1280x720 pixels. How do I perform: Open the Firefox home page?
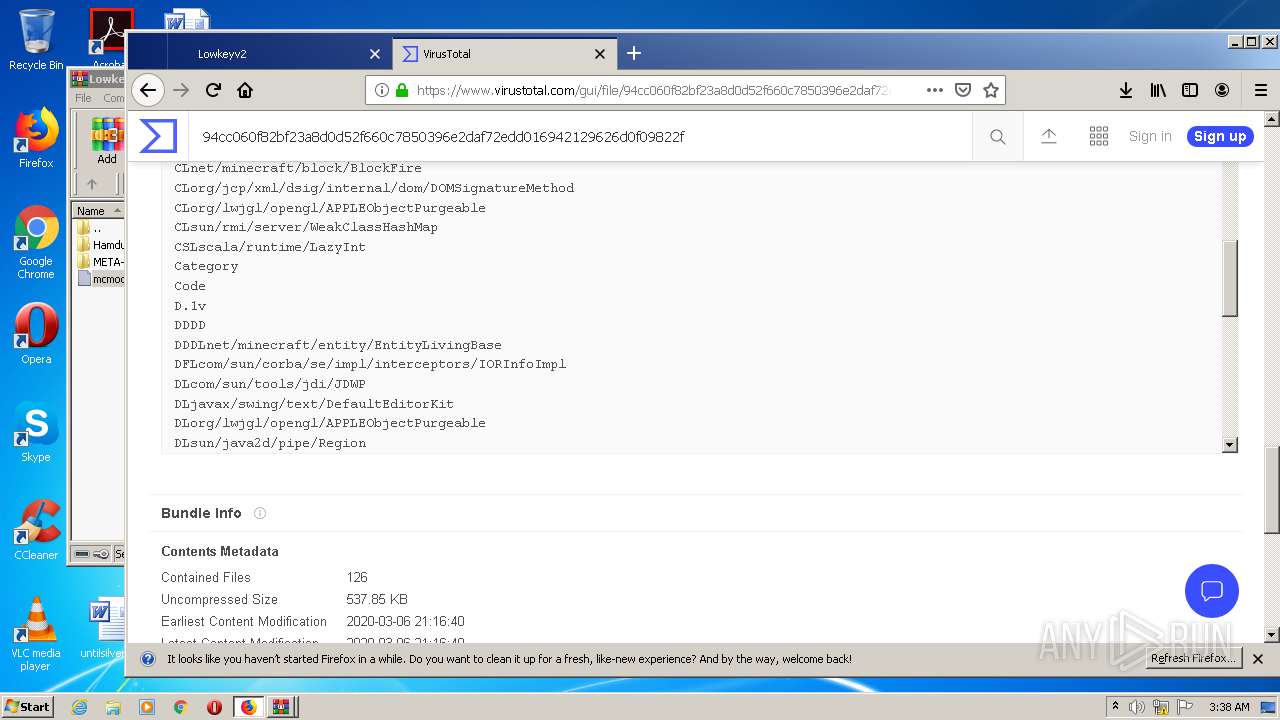click(x=245, y=90)
